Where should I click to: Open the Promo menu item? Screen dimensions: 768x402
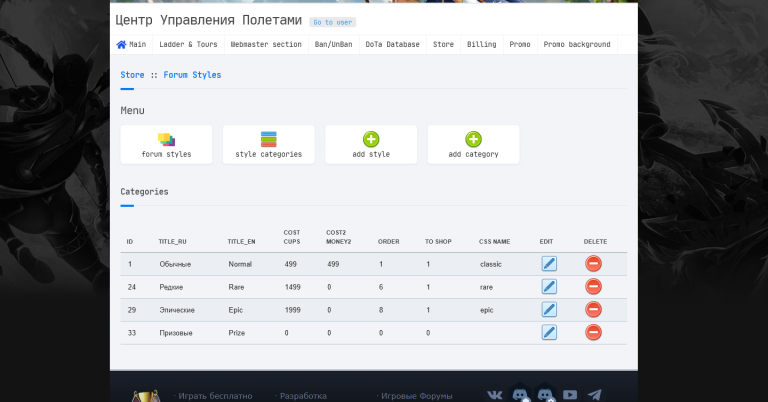[520, 45]
